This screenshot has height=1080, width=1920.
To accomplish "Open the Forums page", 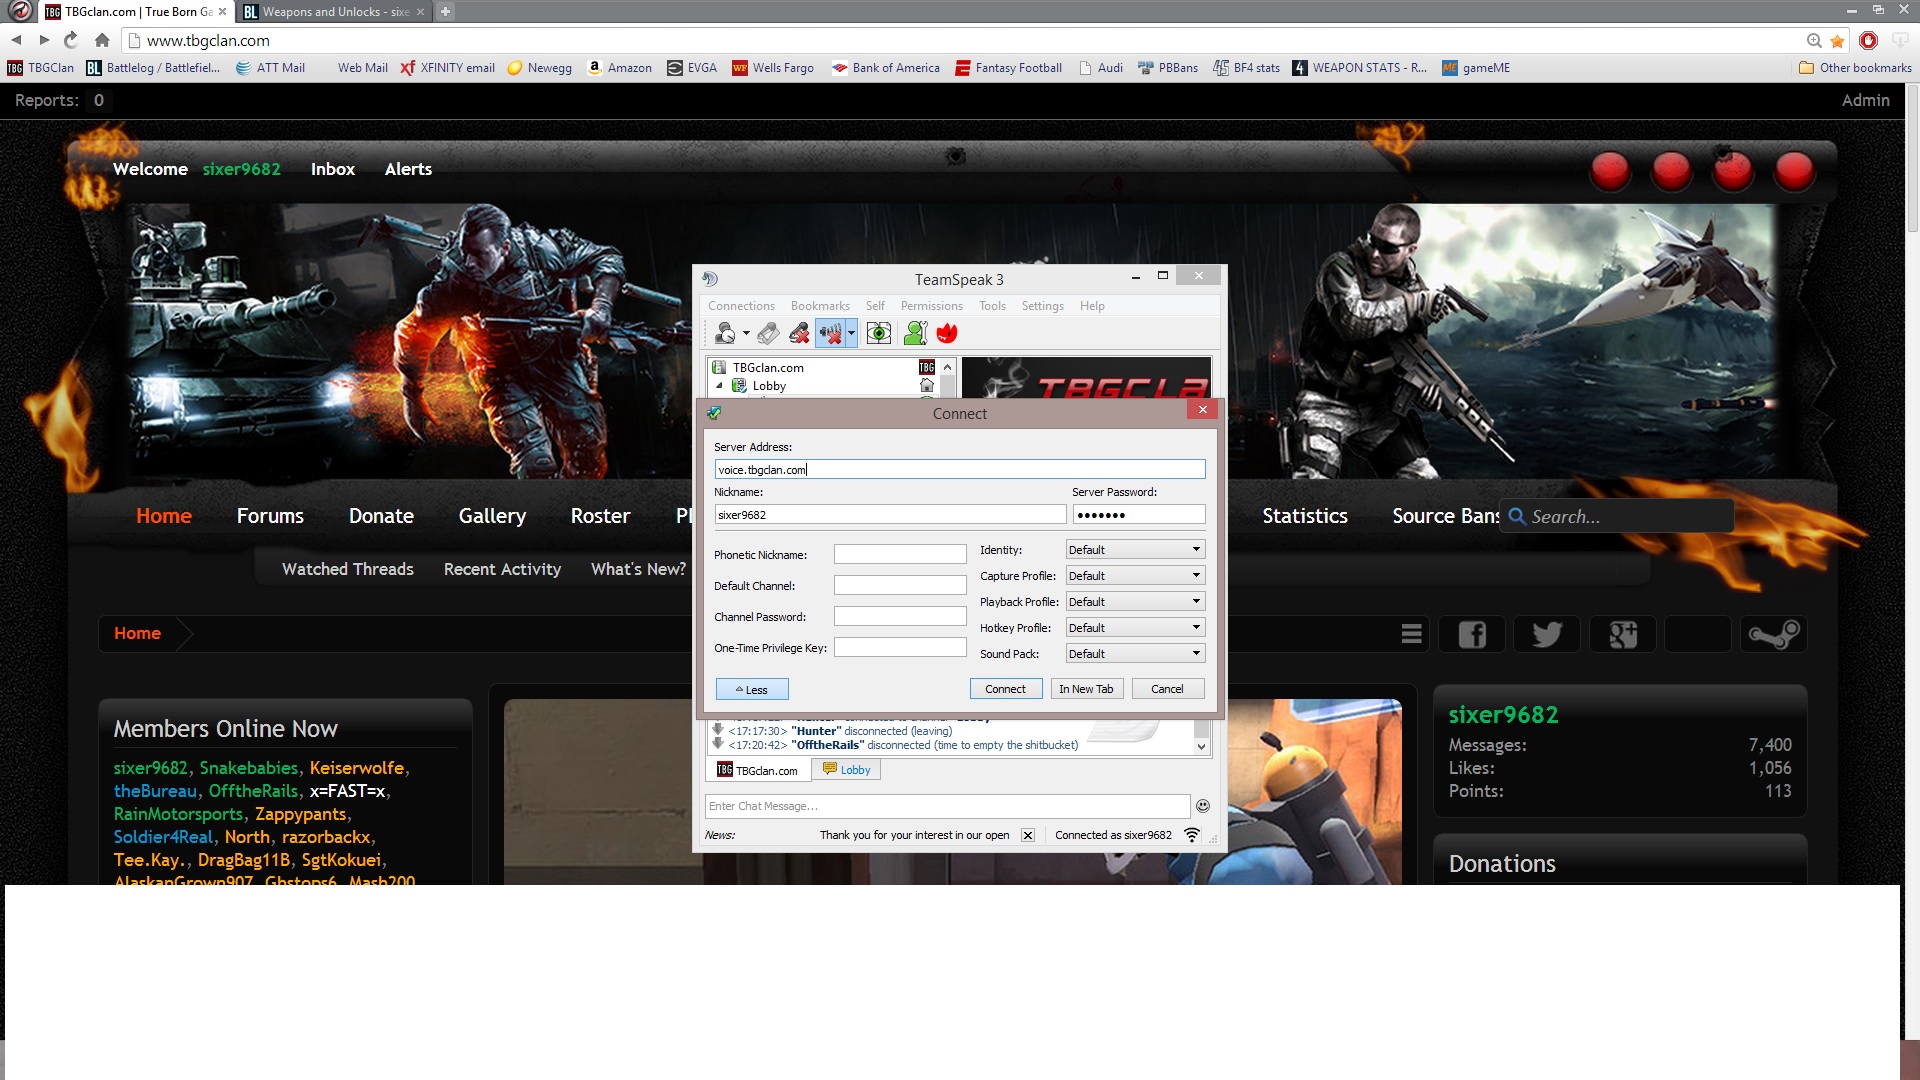I will click(270, 516).
